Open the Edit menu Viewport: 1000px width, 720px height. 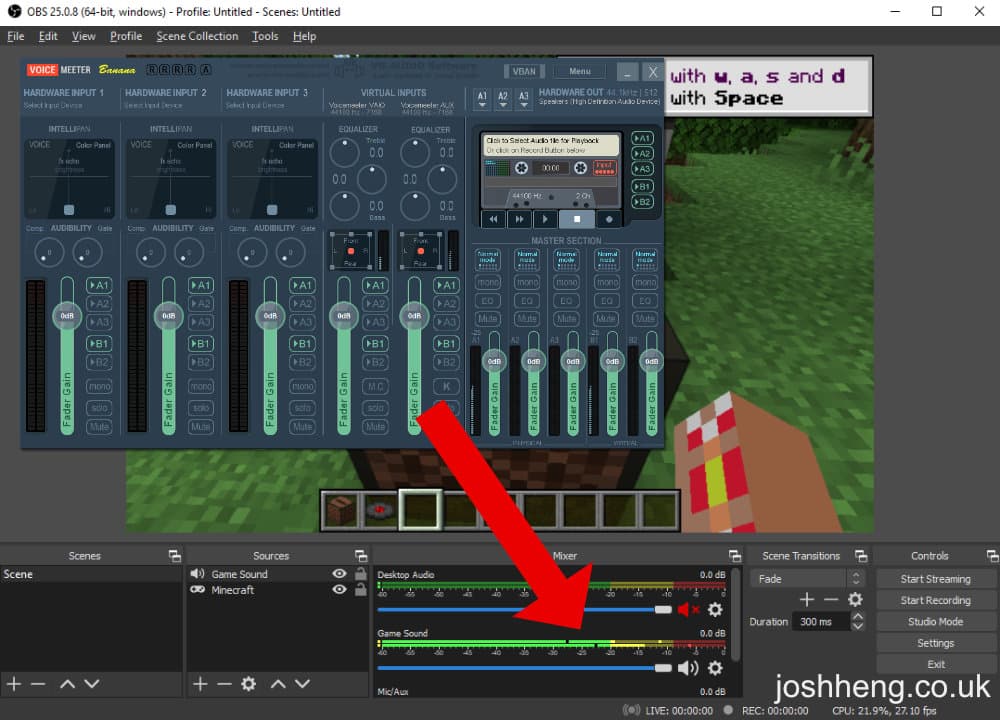tap(48, 36)
